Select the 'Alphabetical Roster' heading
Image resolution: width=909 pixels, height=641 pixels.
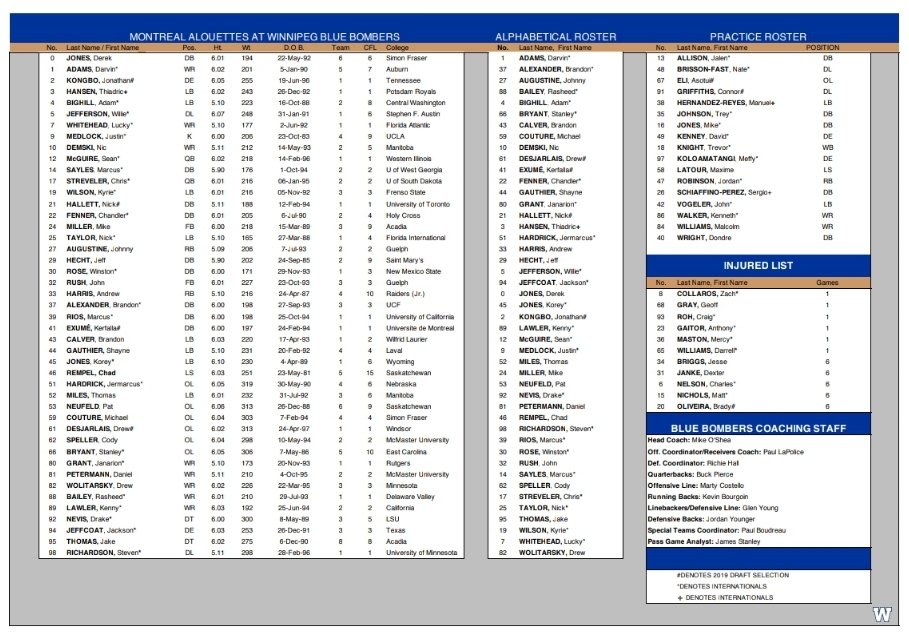point(555,37)
